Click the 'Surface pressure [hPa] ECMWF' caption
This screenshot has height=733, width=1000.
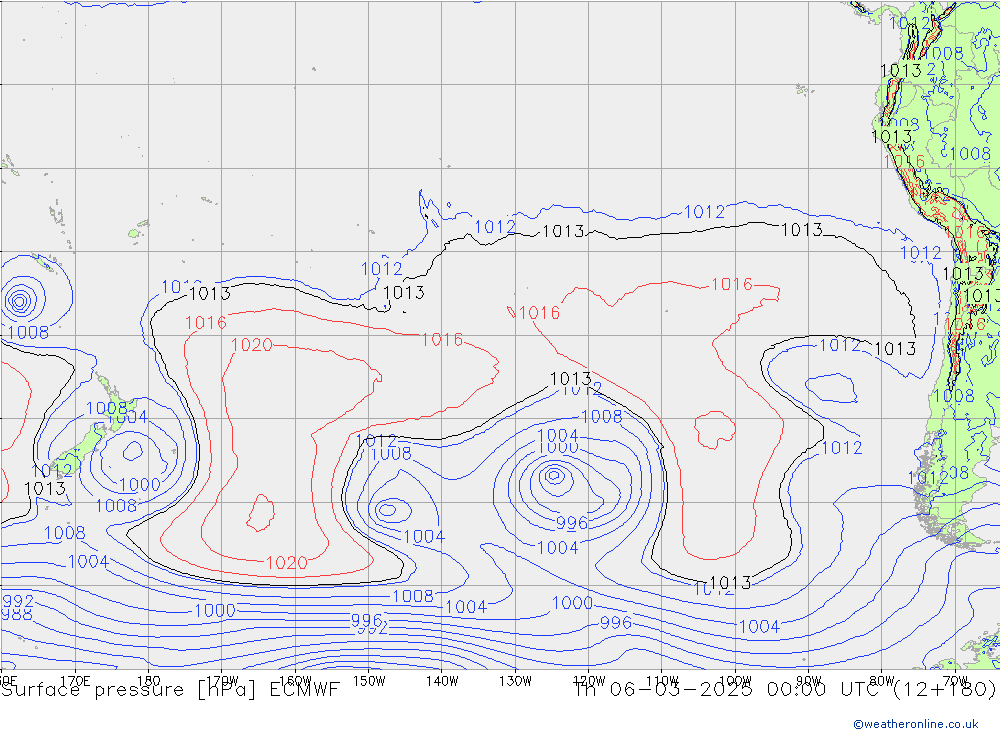(x=170, y=690)
